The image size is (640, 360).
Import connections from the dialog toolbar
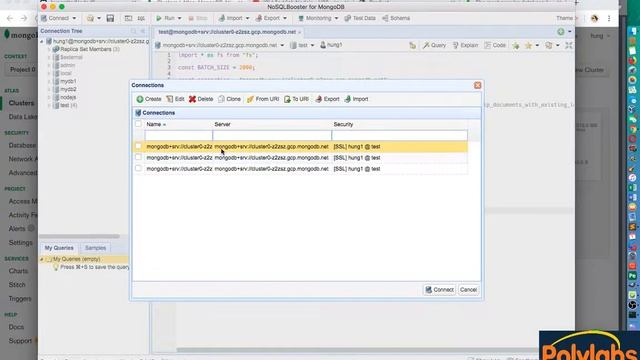point(356,99)
